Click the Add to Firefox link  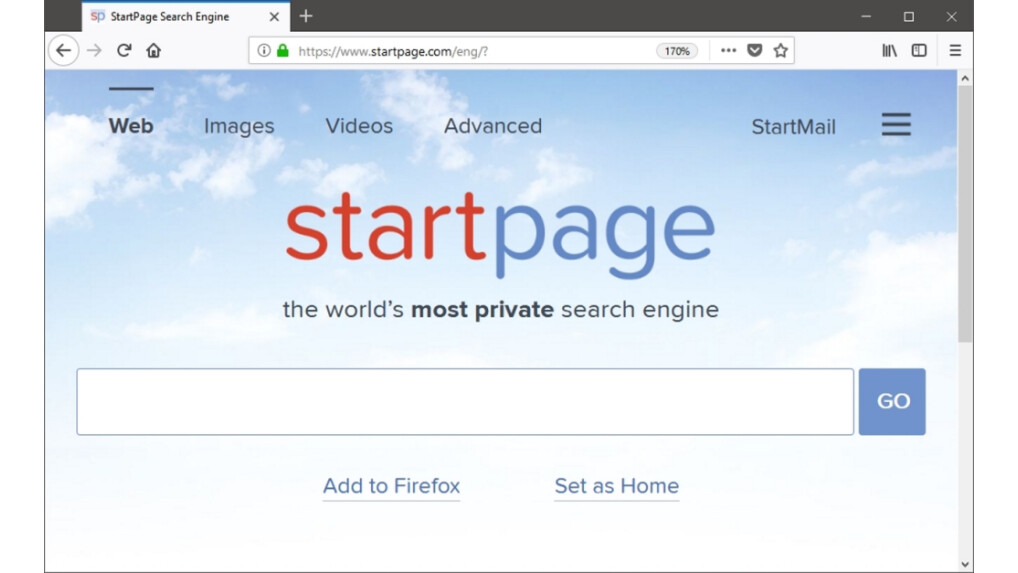(391, 486)
